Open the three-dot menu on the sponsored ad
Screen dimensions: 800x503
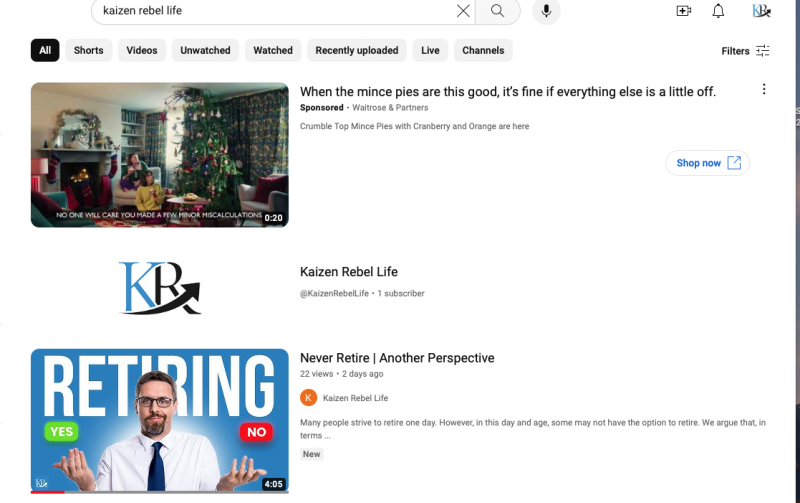[x=764, y=90]
